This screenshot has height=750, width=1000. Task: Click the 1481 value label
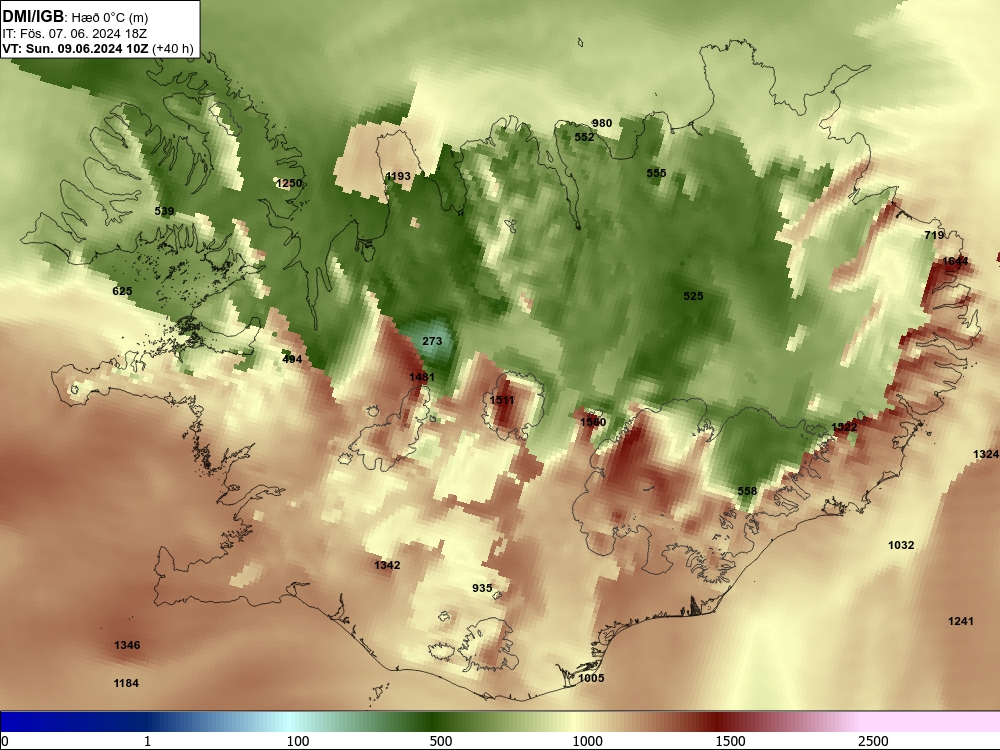422,377
